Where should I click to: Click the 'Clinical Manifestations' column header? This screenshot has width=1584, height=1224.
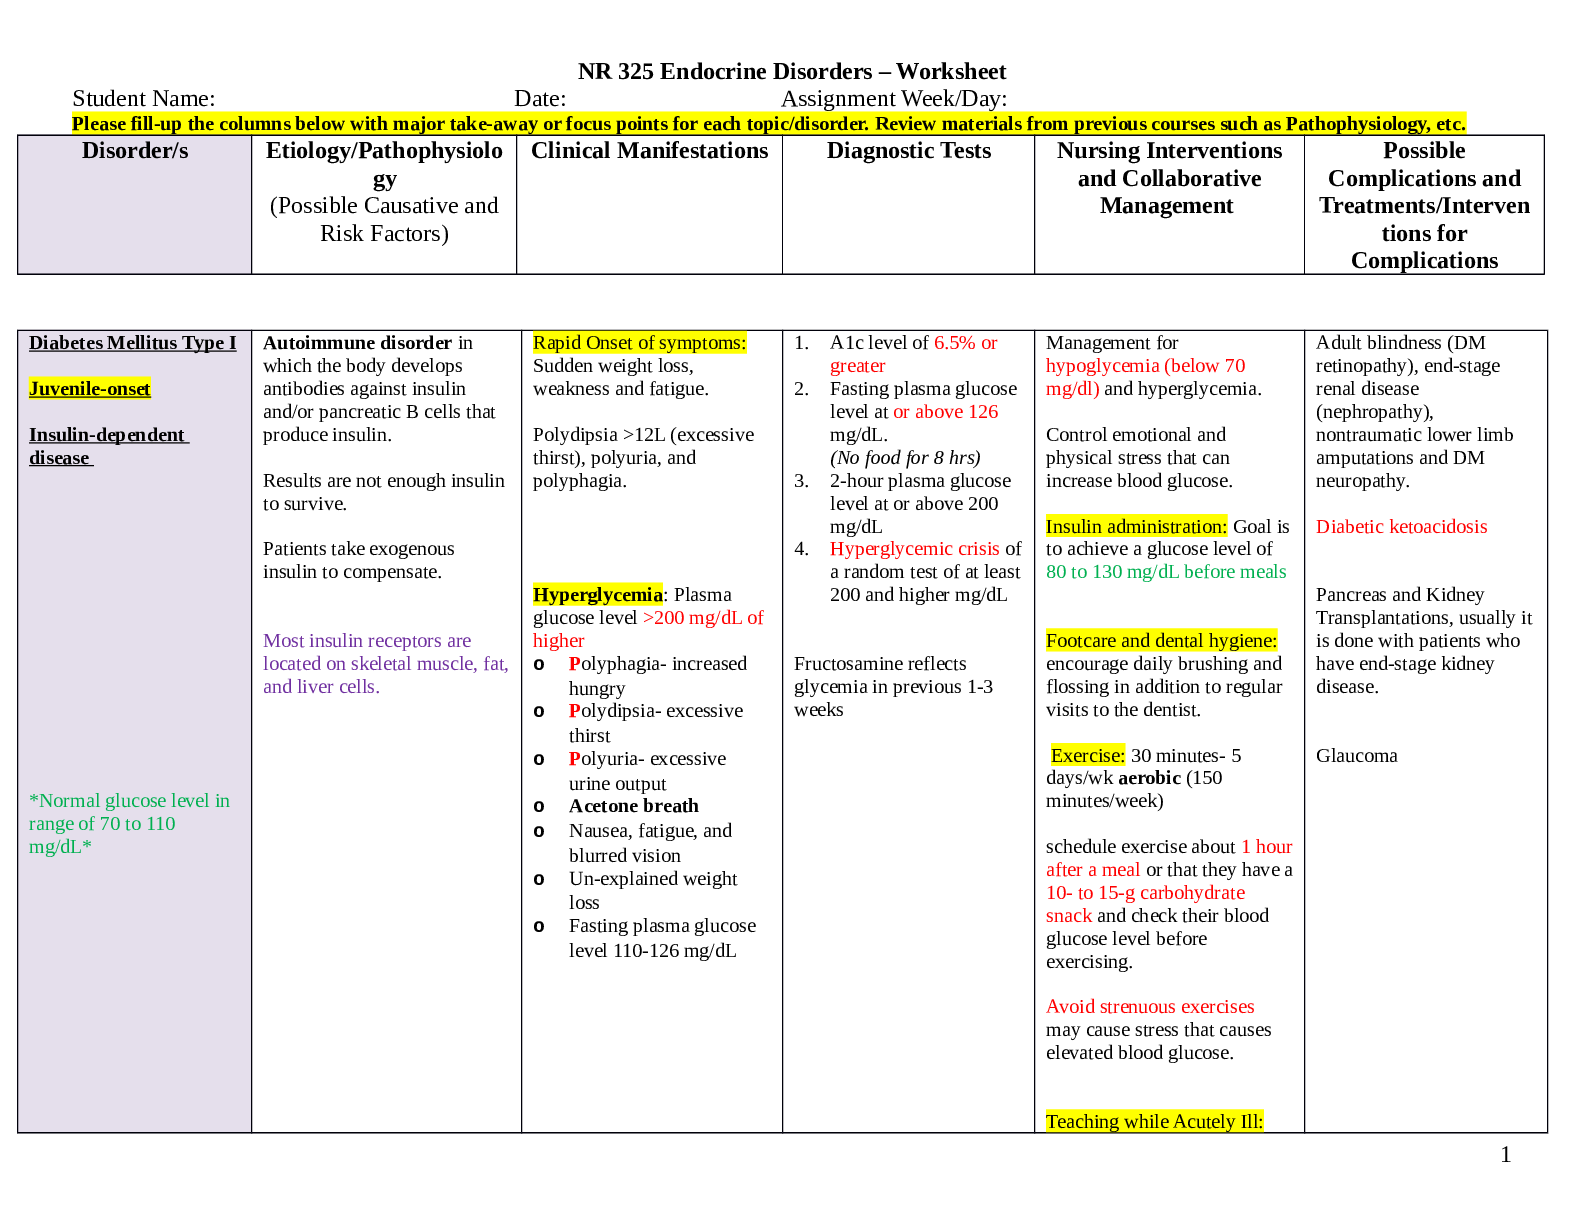650,150
